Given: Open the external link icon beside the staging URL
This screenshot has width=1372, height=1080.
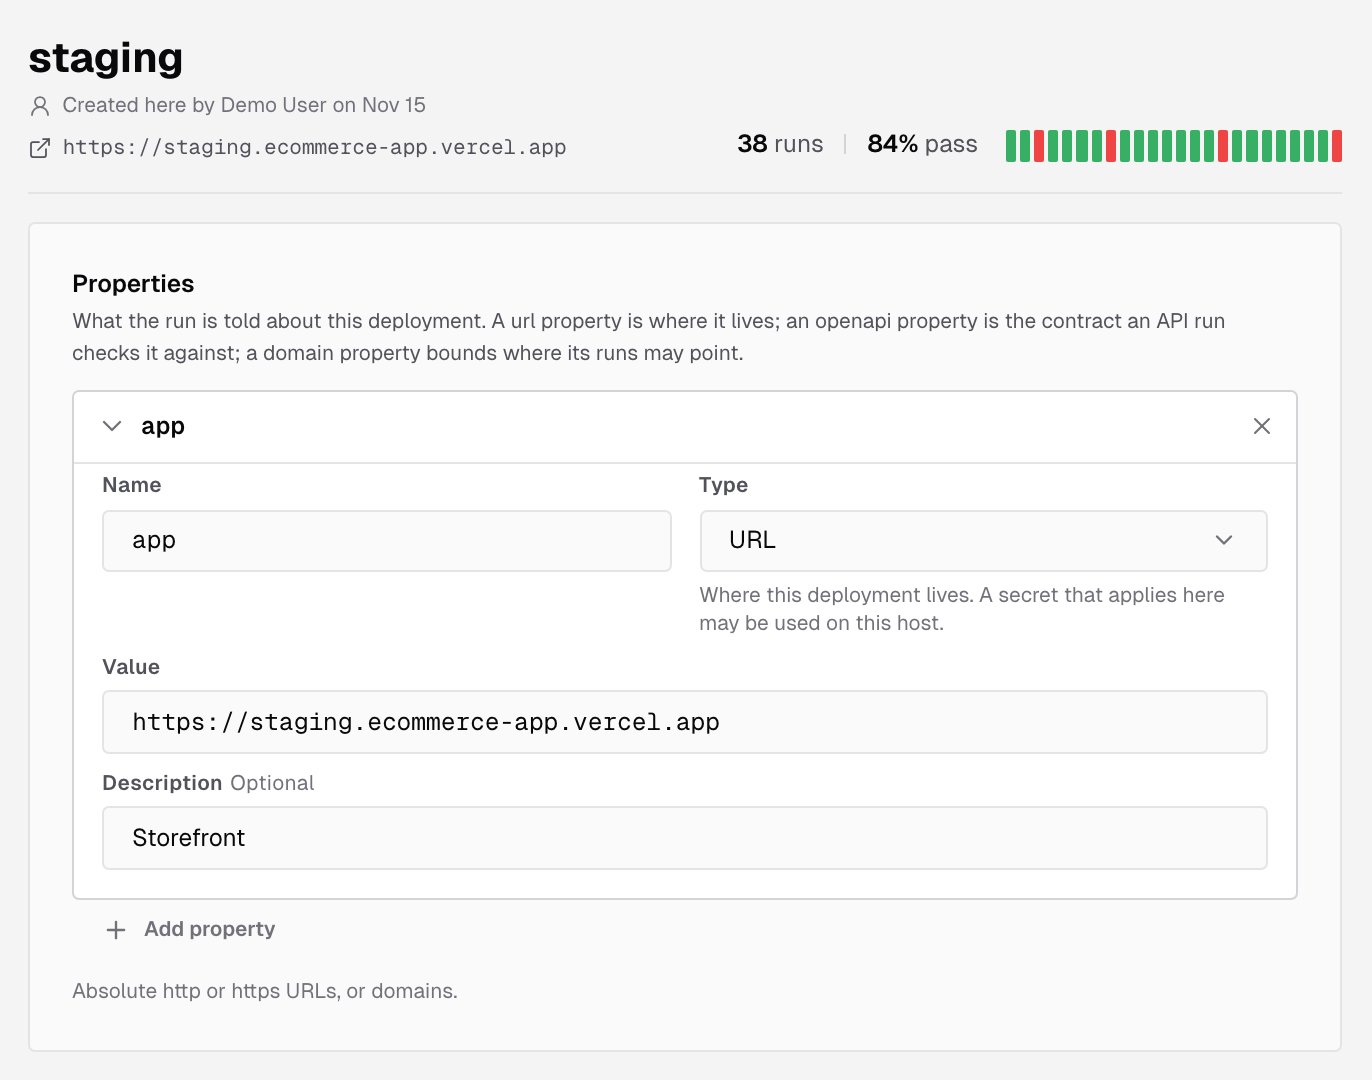Looking at the screenshot, I should (x=40, y=148).
